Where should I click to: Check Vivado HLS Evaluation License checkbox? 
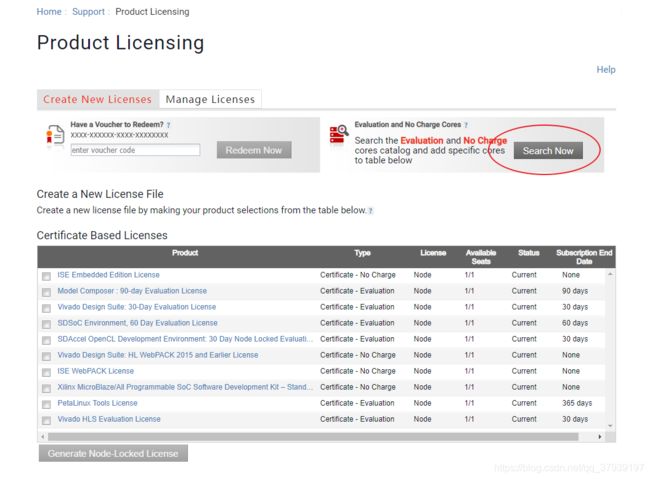pos(46,421)
